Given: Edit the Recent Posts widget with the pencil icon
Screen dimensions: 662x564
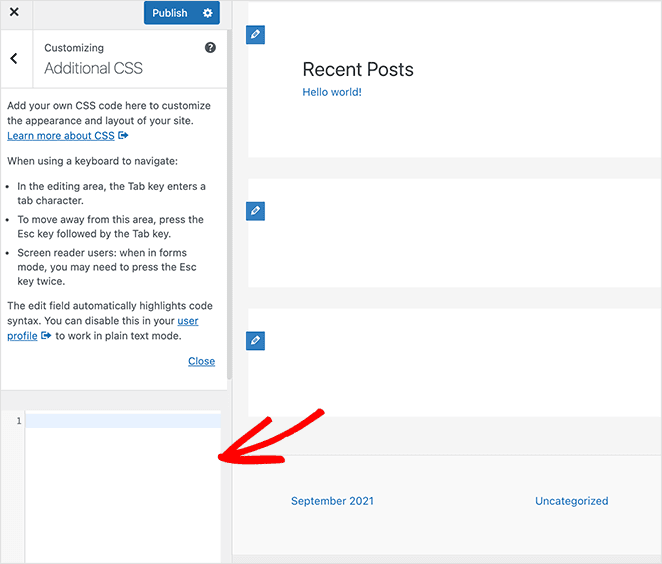Looking at the screenshot, I should pos(255,35).
